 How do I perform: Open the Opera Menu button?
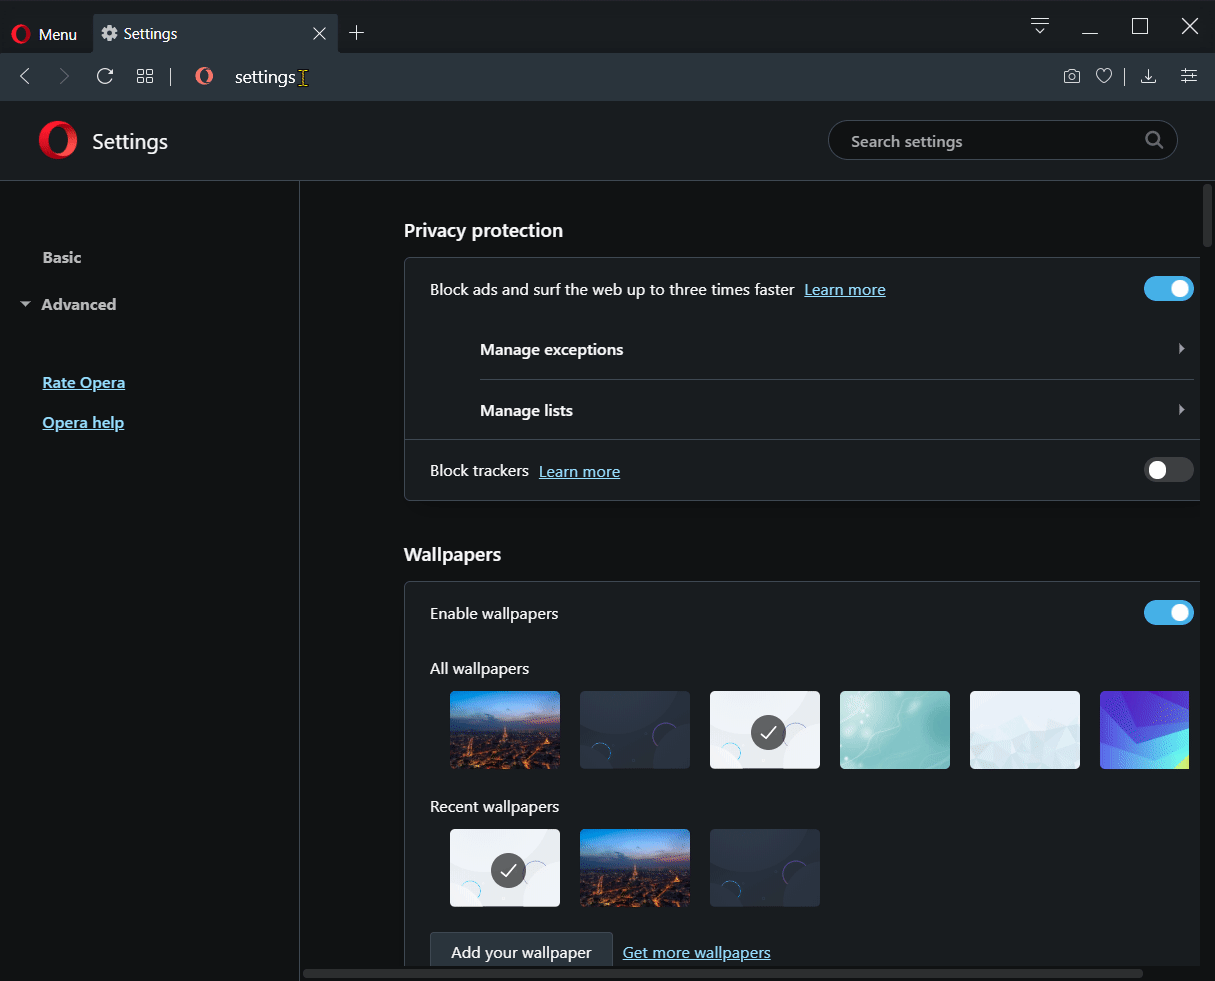tap(44, 34)
